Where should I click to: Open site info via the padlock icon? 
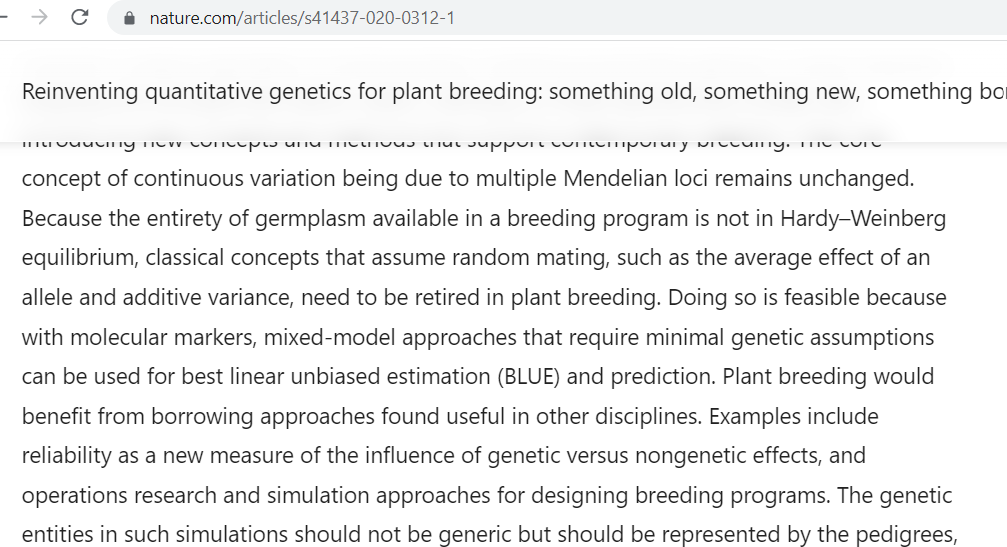tap(129, 18)
